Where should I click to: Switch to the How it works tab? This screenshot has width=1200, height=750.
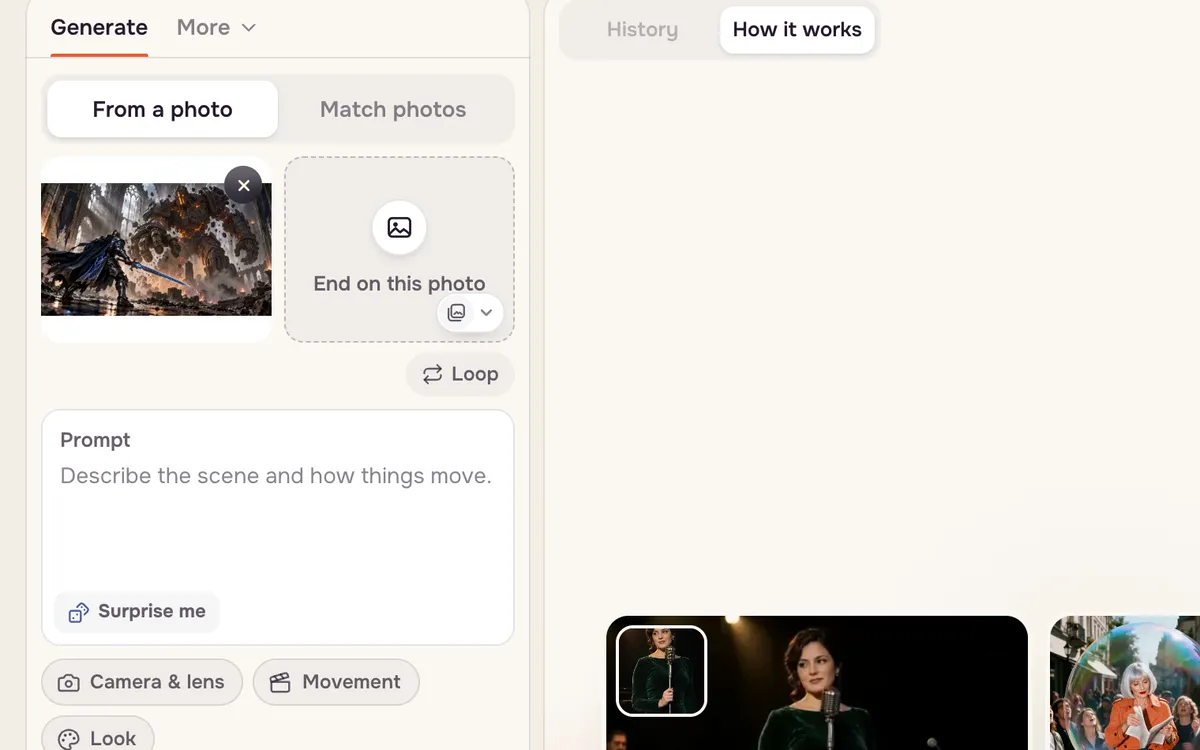coord(797,30)
